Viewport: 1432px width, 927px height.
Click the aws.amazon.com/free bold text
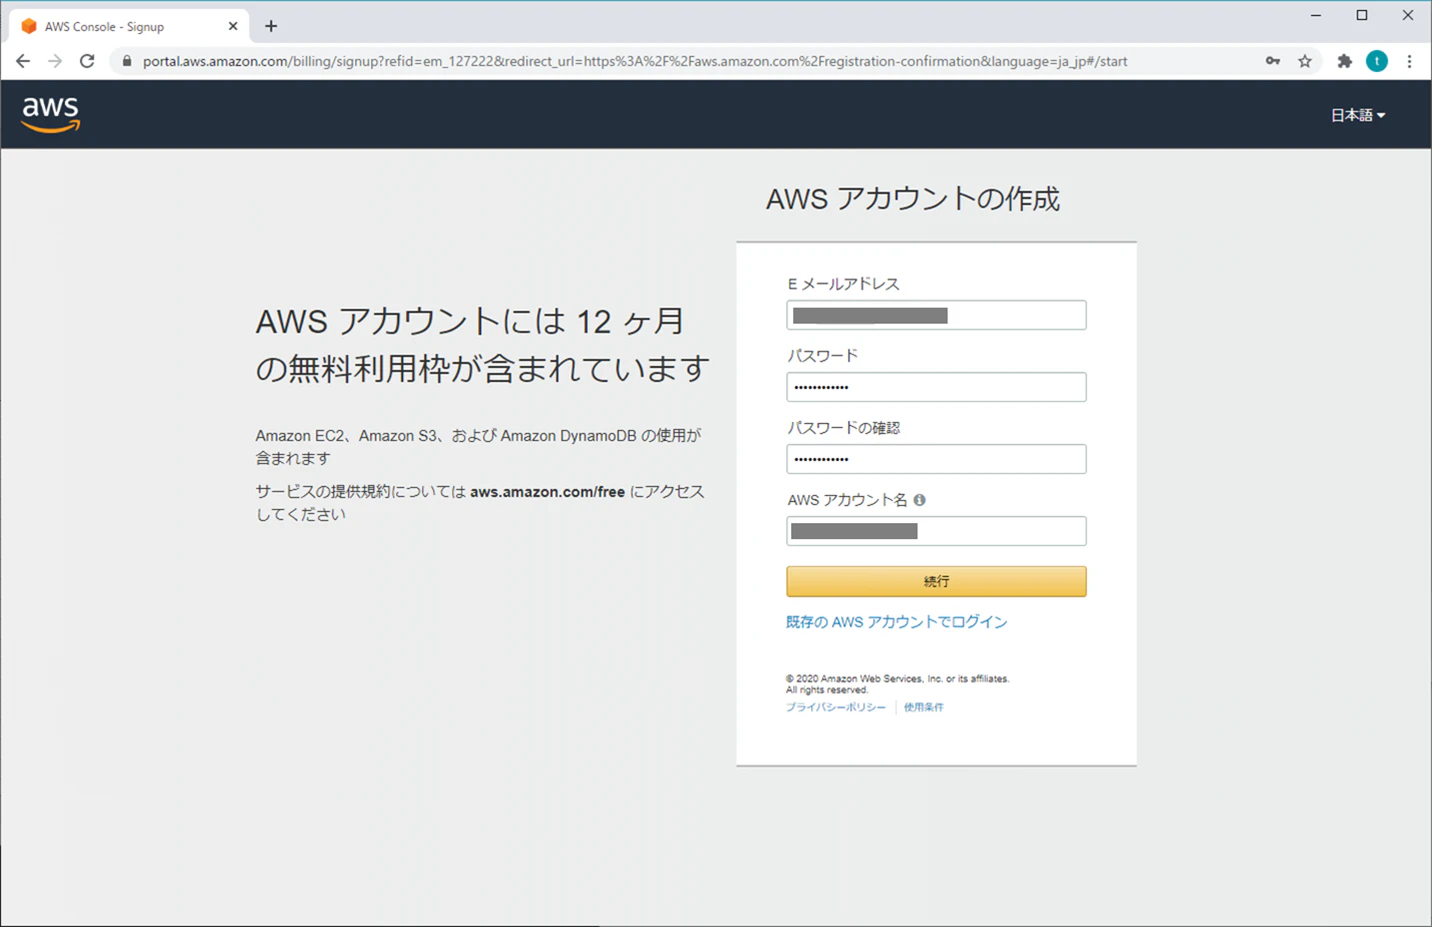547,492
